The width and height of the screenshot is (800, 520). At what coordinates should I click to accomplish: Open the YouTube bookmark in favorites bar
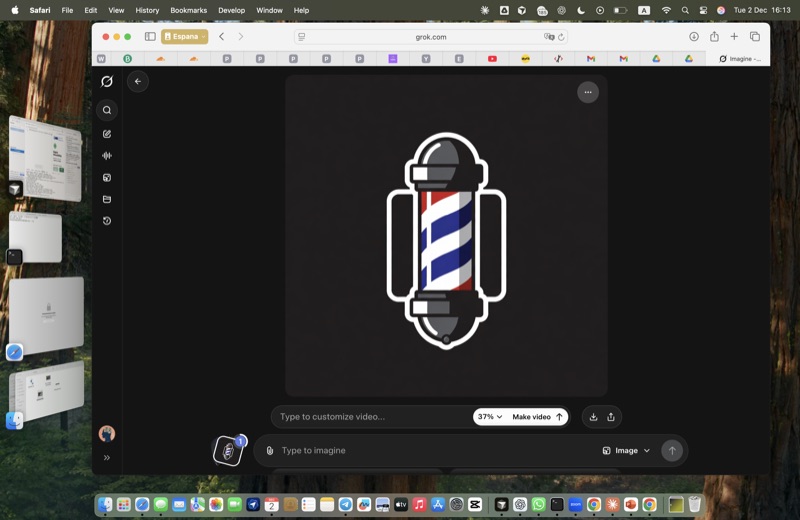pyautogui.click(x=492, y=59)
